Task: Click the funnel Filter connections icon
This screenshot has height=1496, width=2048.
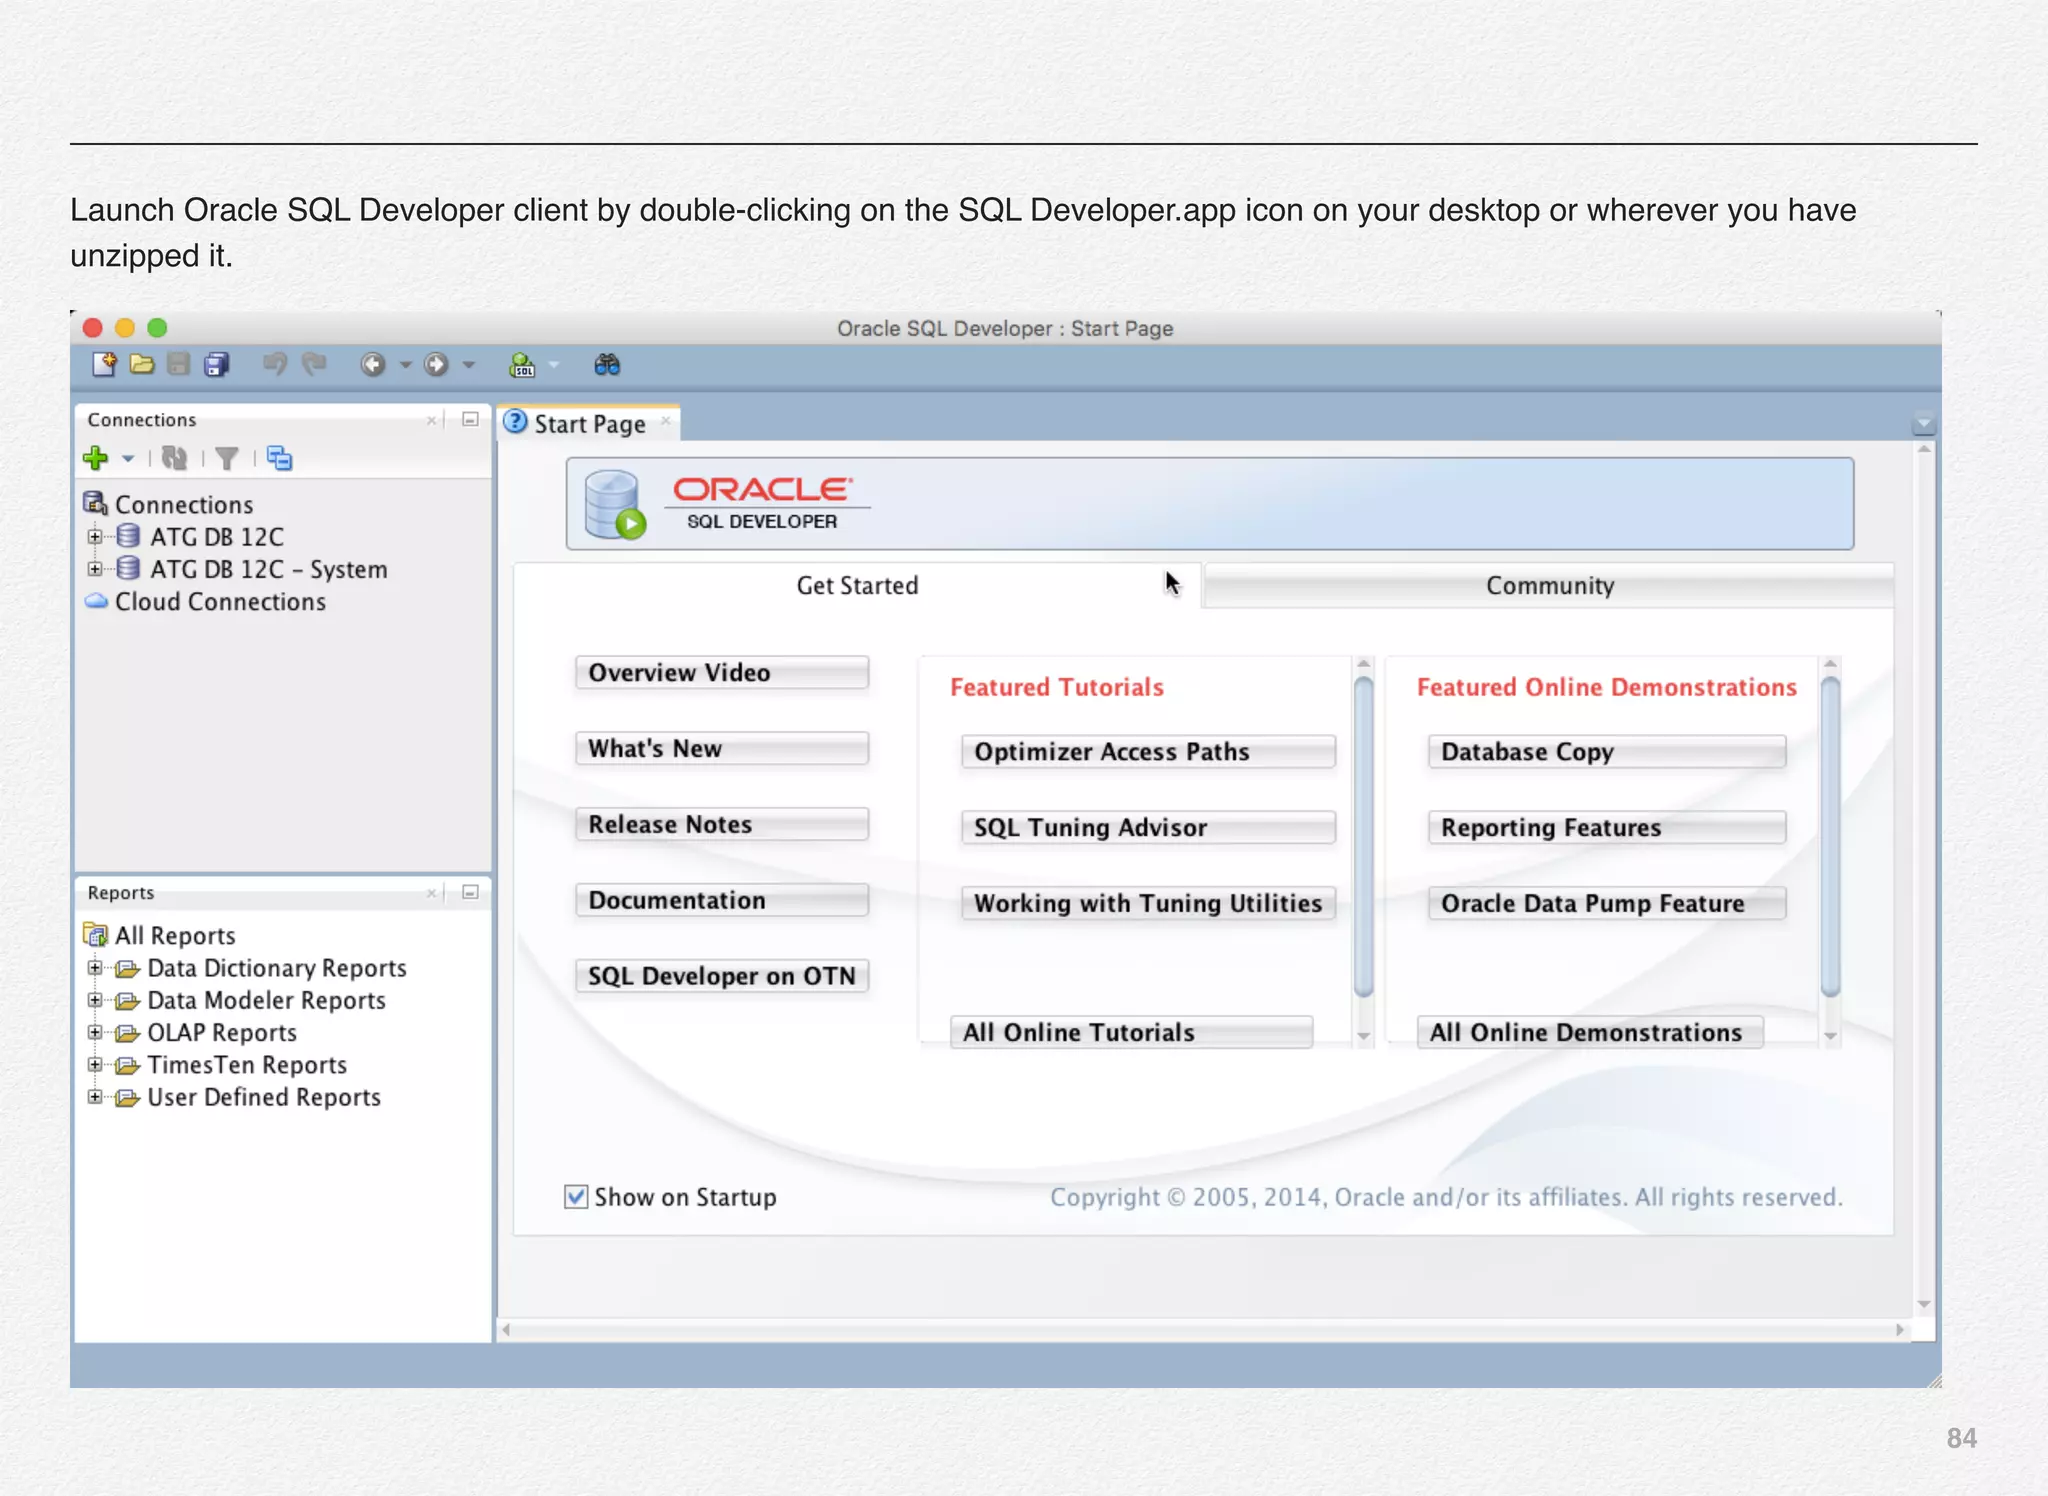Action: pos(227,458)
